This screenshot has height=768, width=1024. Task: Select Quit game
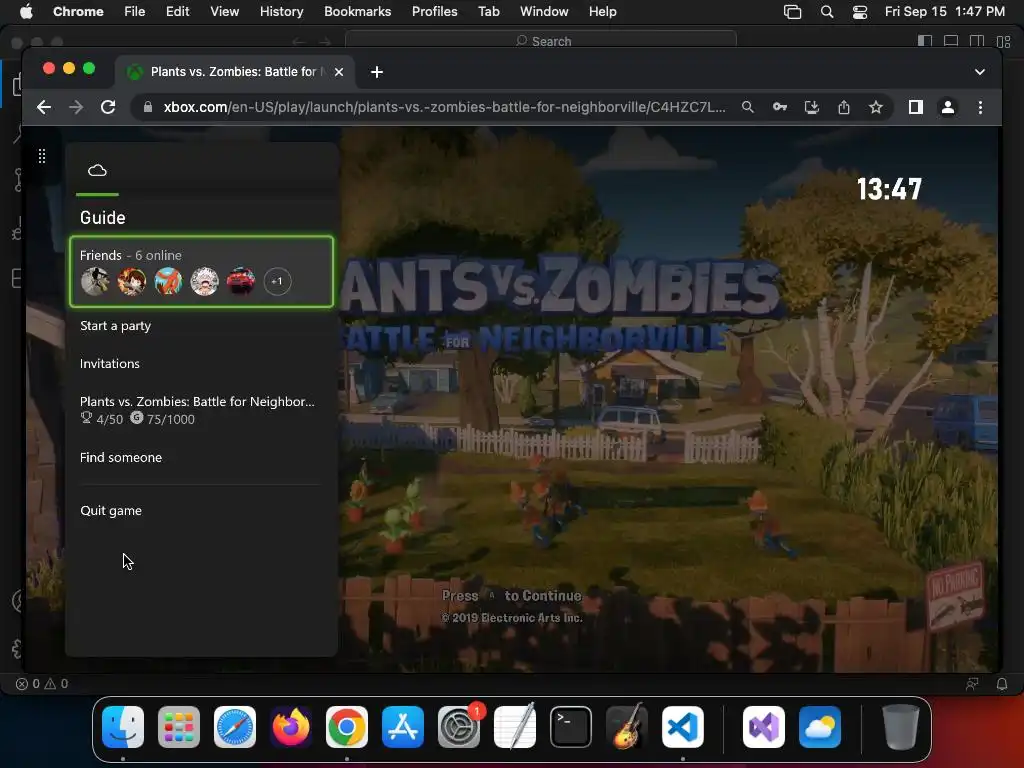coord(111,511)
